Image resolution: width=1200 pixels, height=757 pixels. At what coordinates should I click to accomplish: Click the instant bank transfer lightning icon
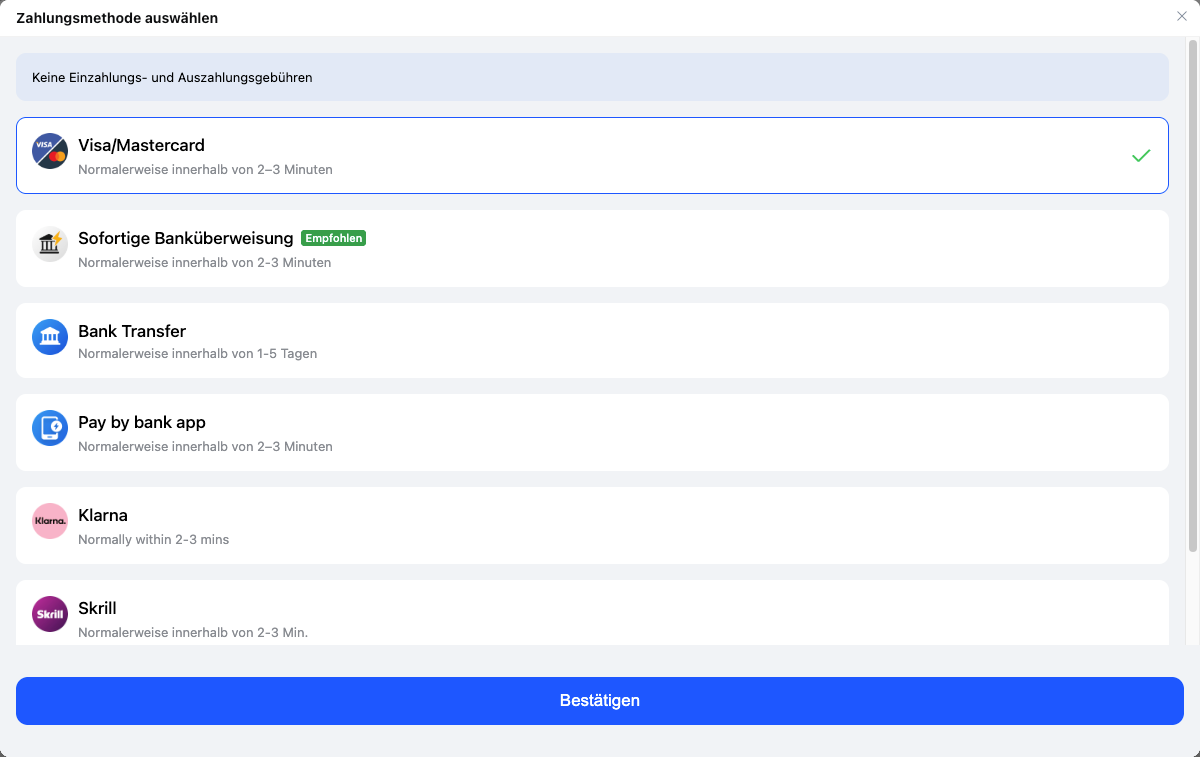coord(50,244)
